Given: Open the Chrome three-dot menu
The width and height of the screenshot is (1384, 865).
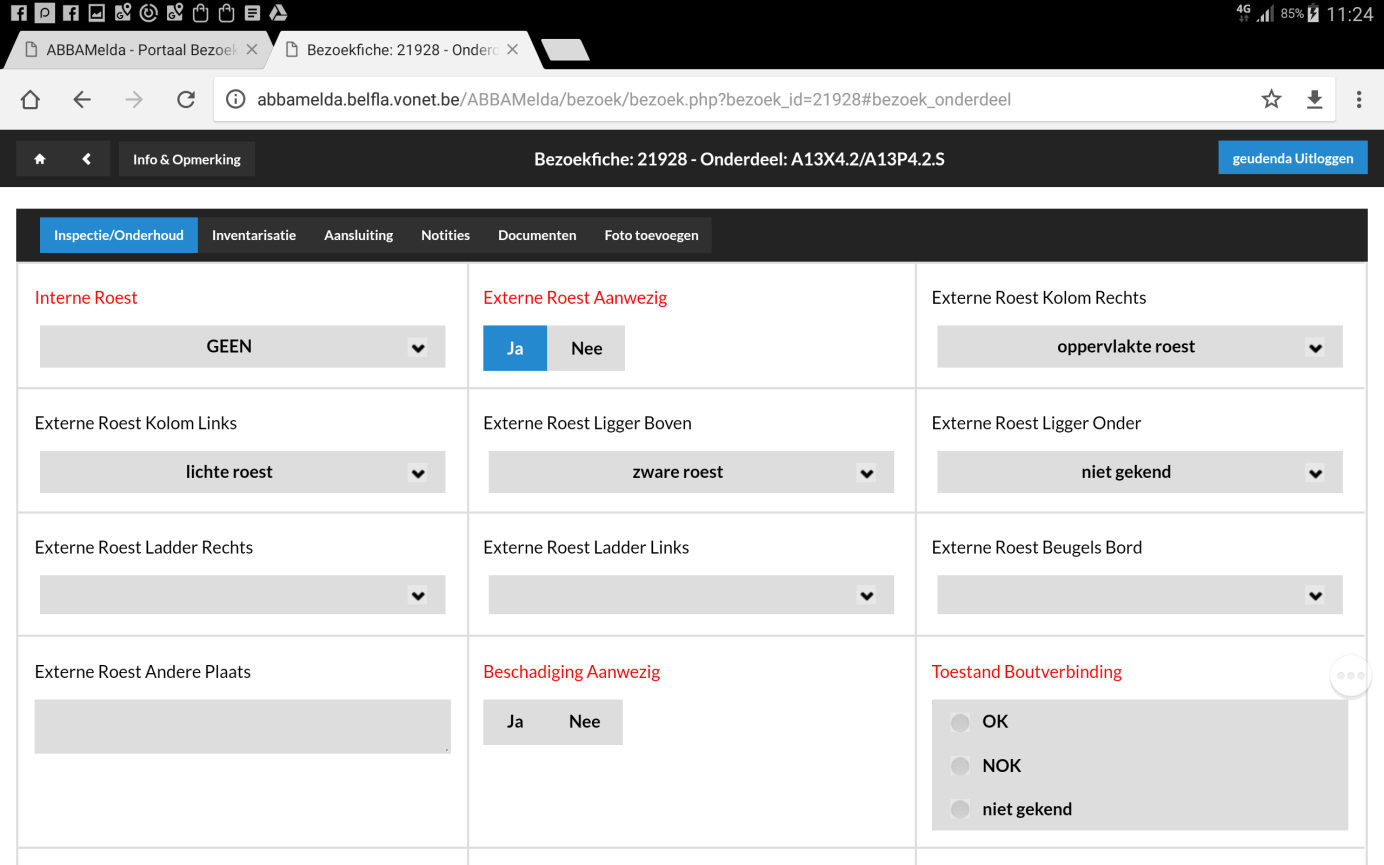Looking at the screenshot, I should (x=1358, y=99).
